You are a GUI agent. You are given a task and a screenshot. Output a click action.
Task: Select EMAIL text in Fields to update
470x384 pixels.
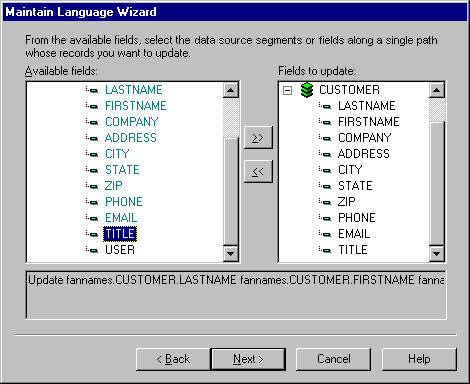(x=354, y=234)
